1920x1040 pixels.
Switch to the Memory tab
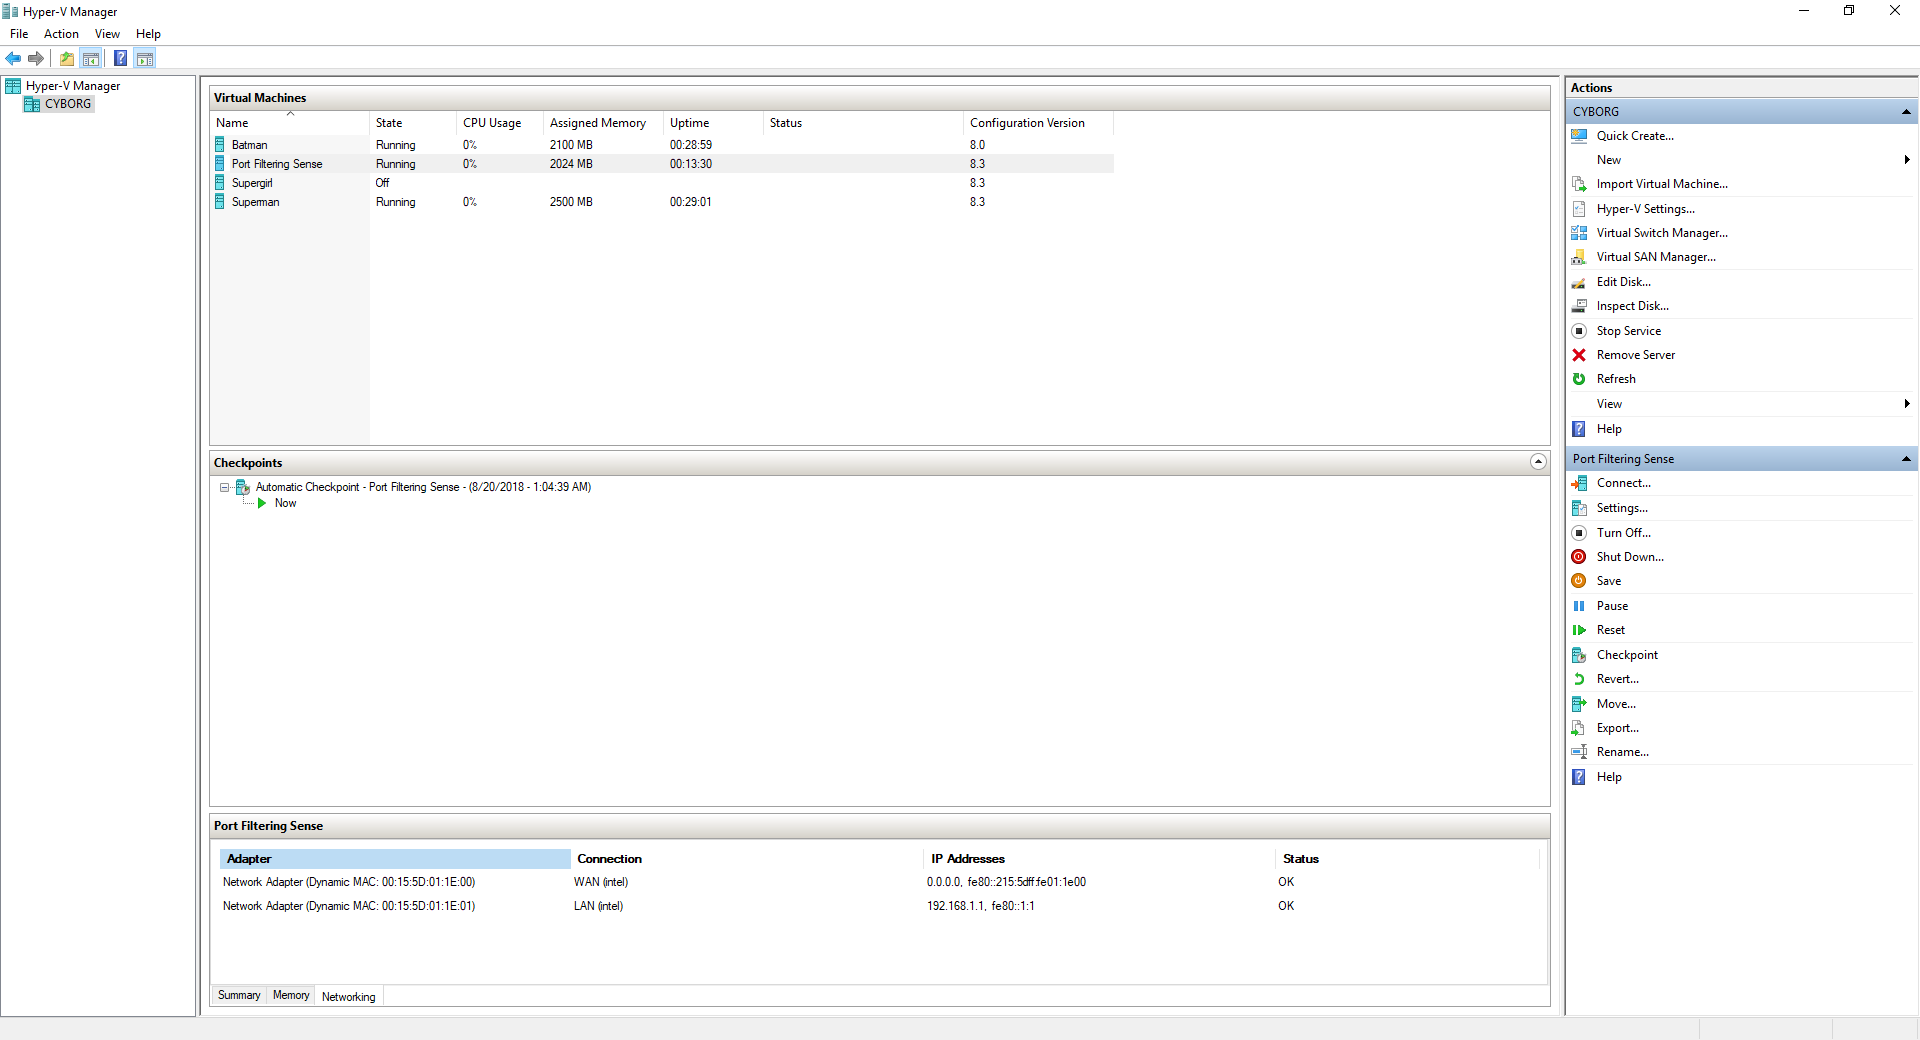[x=291, y=996]
